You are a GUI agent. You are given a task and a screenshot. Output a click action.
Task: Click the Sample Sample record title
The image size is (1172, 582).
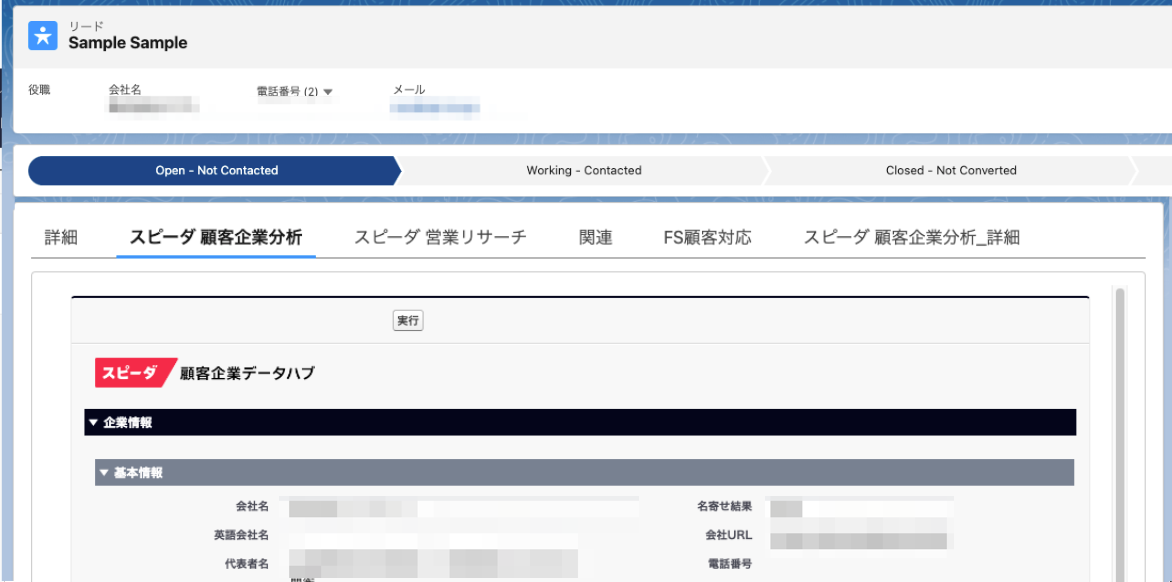tap(128, 43)
